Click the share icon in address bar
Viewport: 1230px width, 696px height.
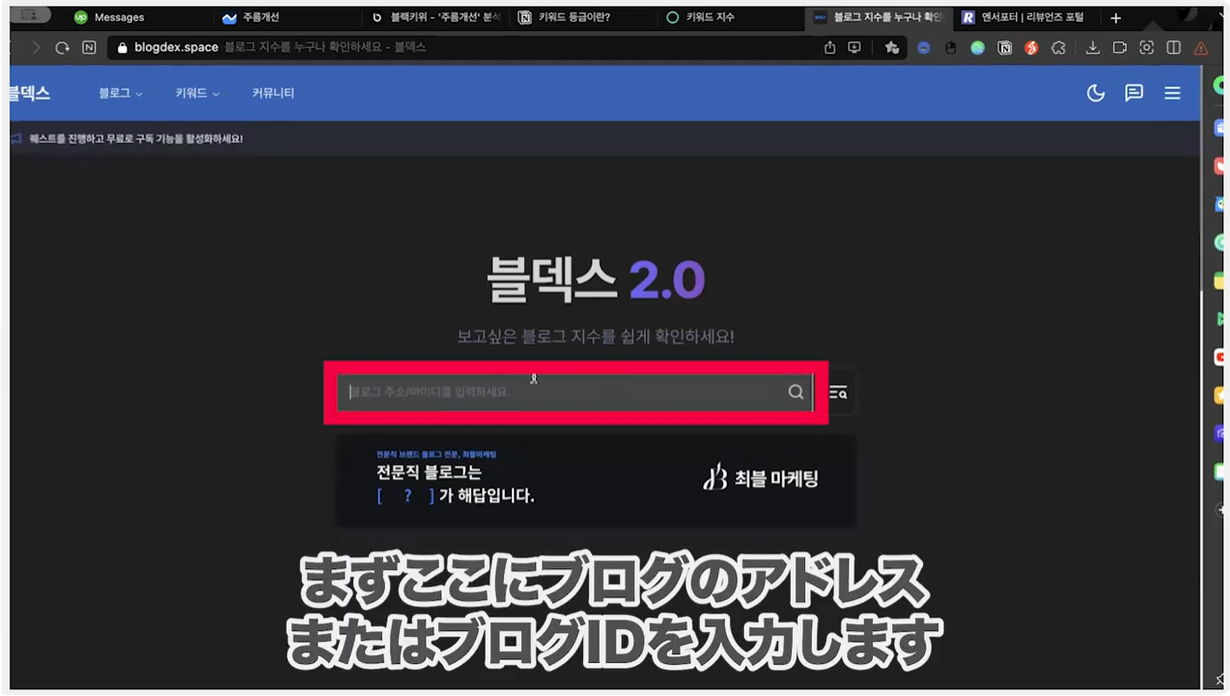tap(829, 48)
